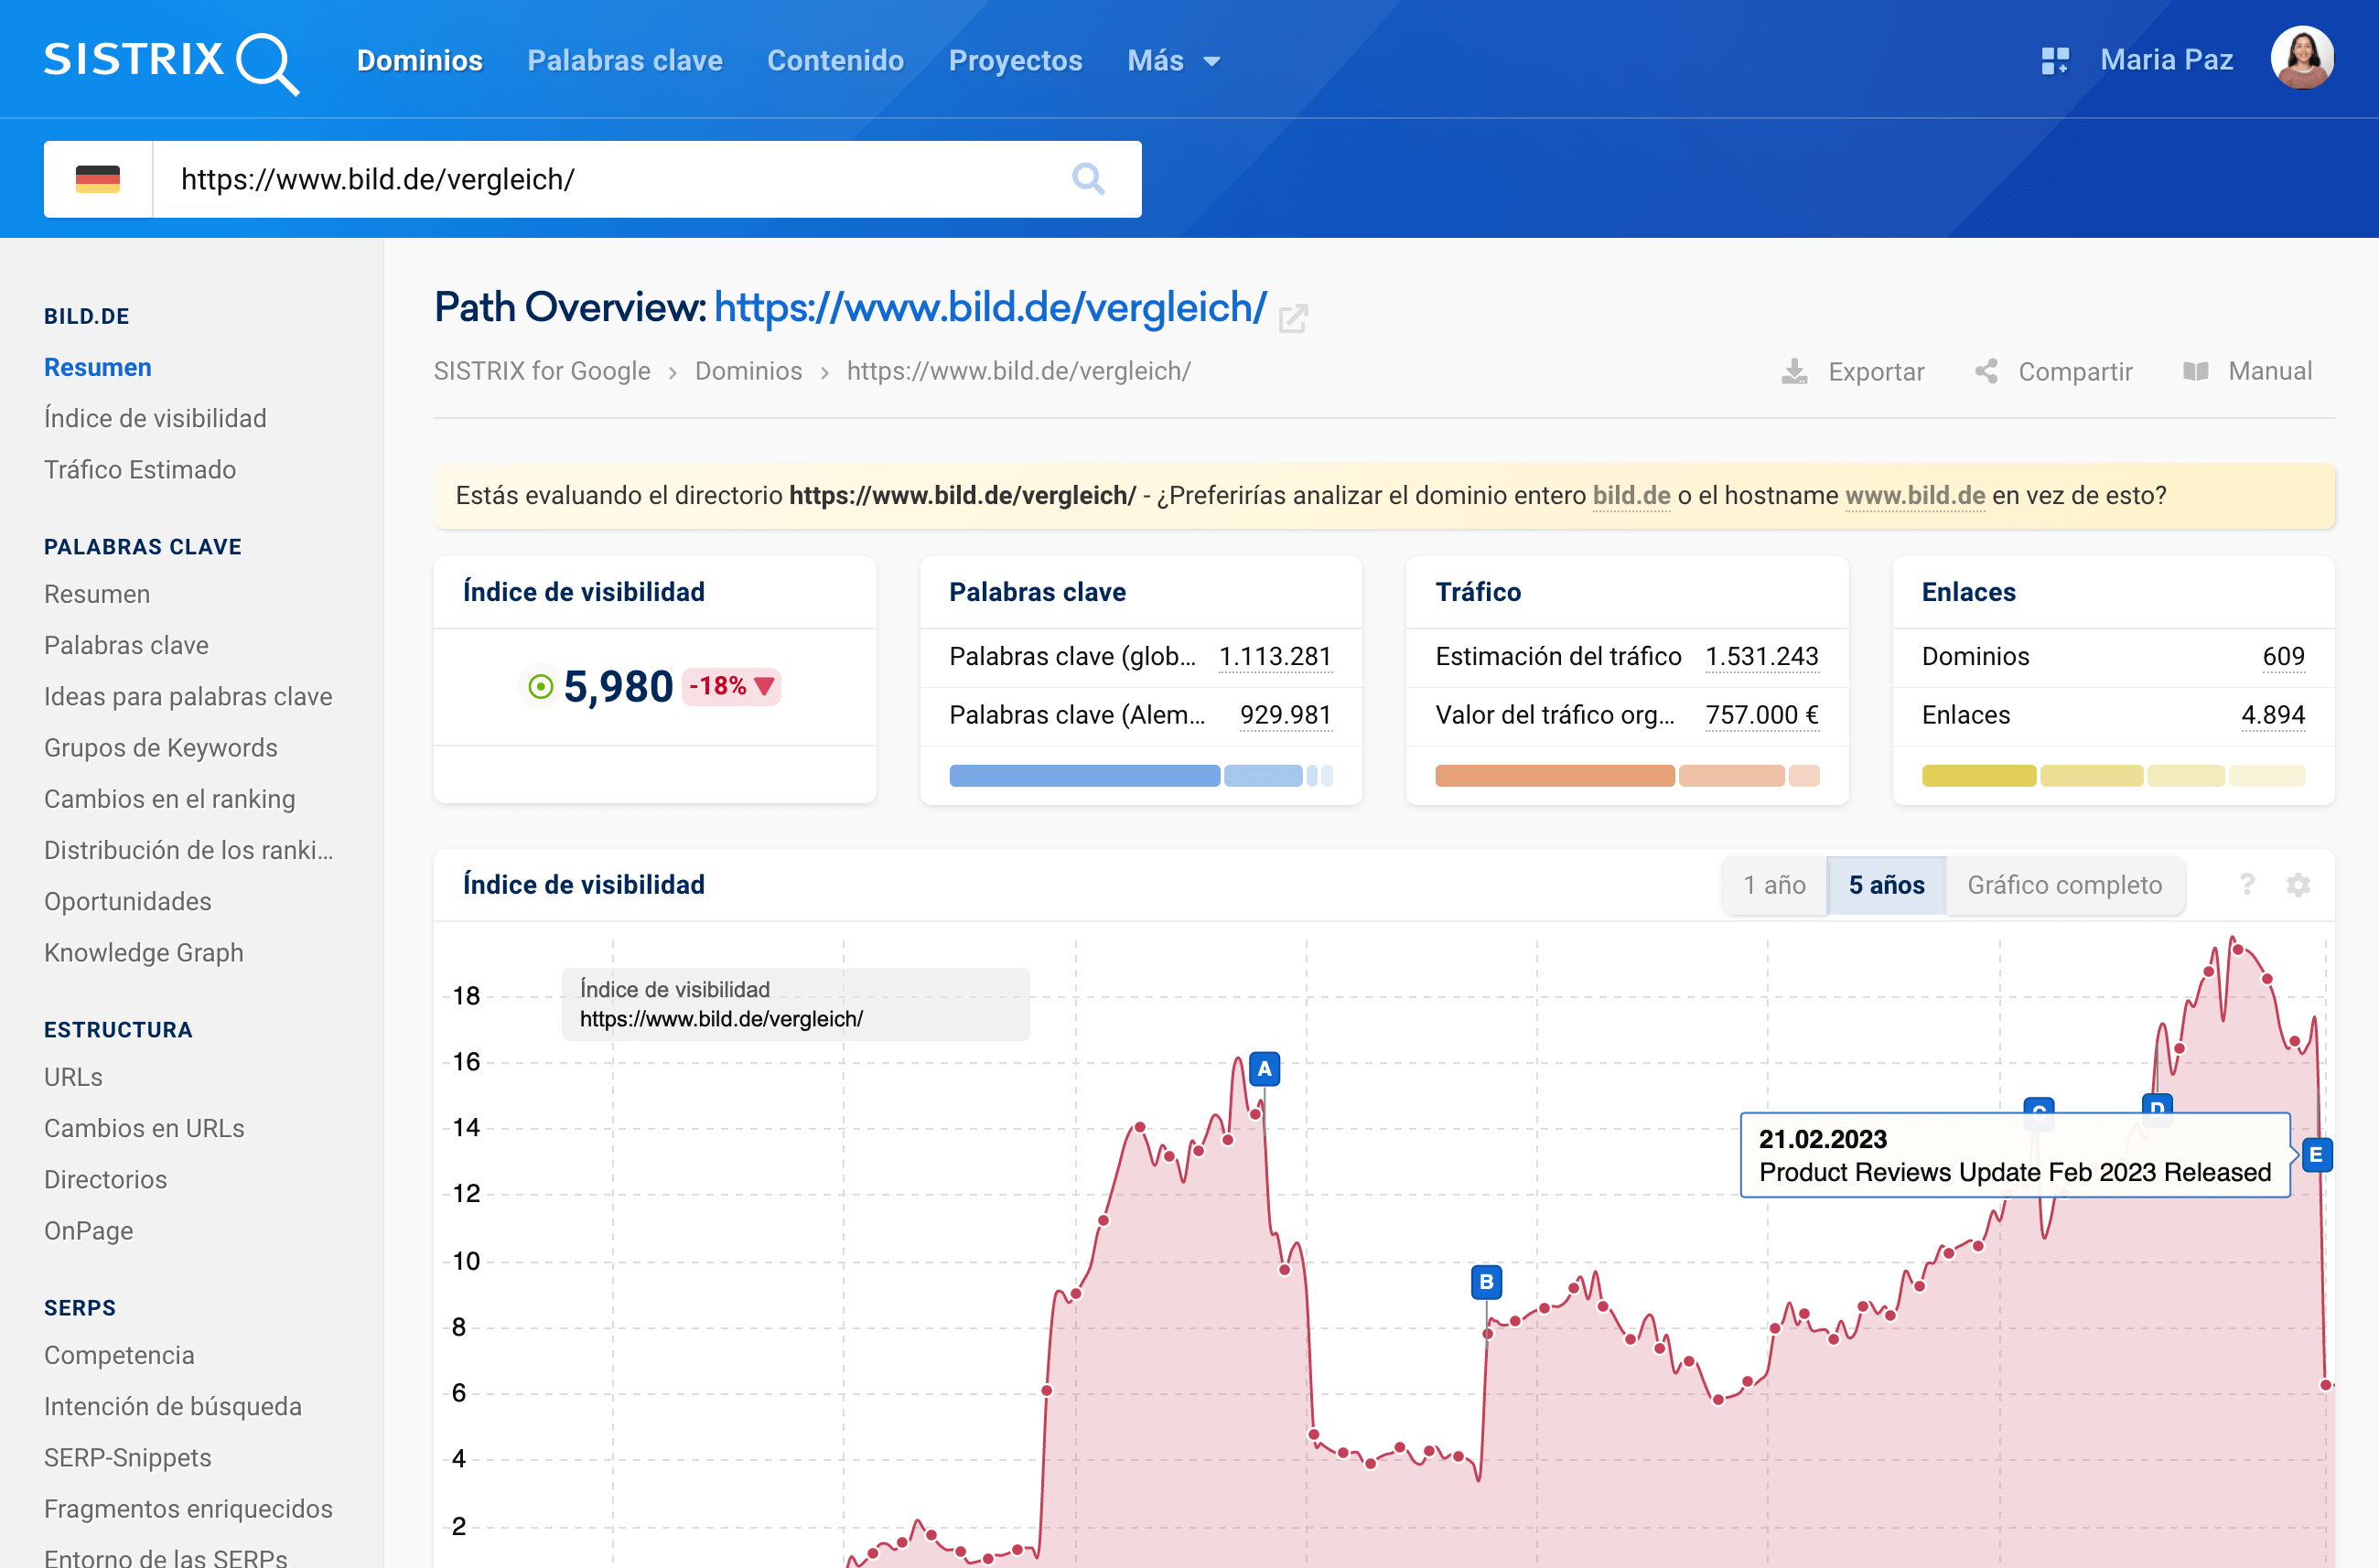Screen dimensions: 2379x1568
Task: Switch to Gráfico completo view
Action: click(x=2063, y=885)
